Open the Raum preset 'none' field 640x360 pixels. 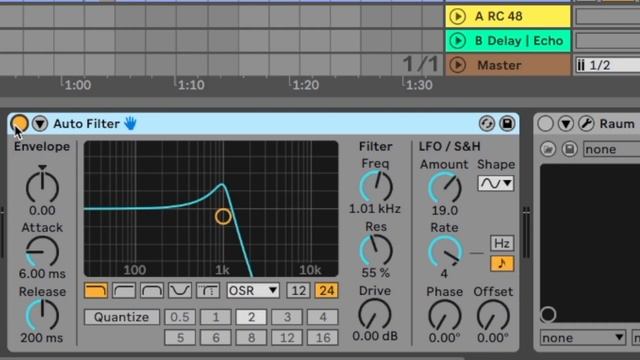[x=611, y=149]
